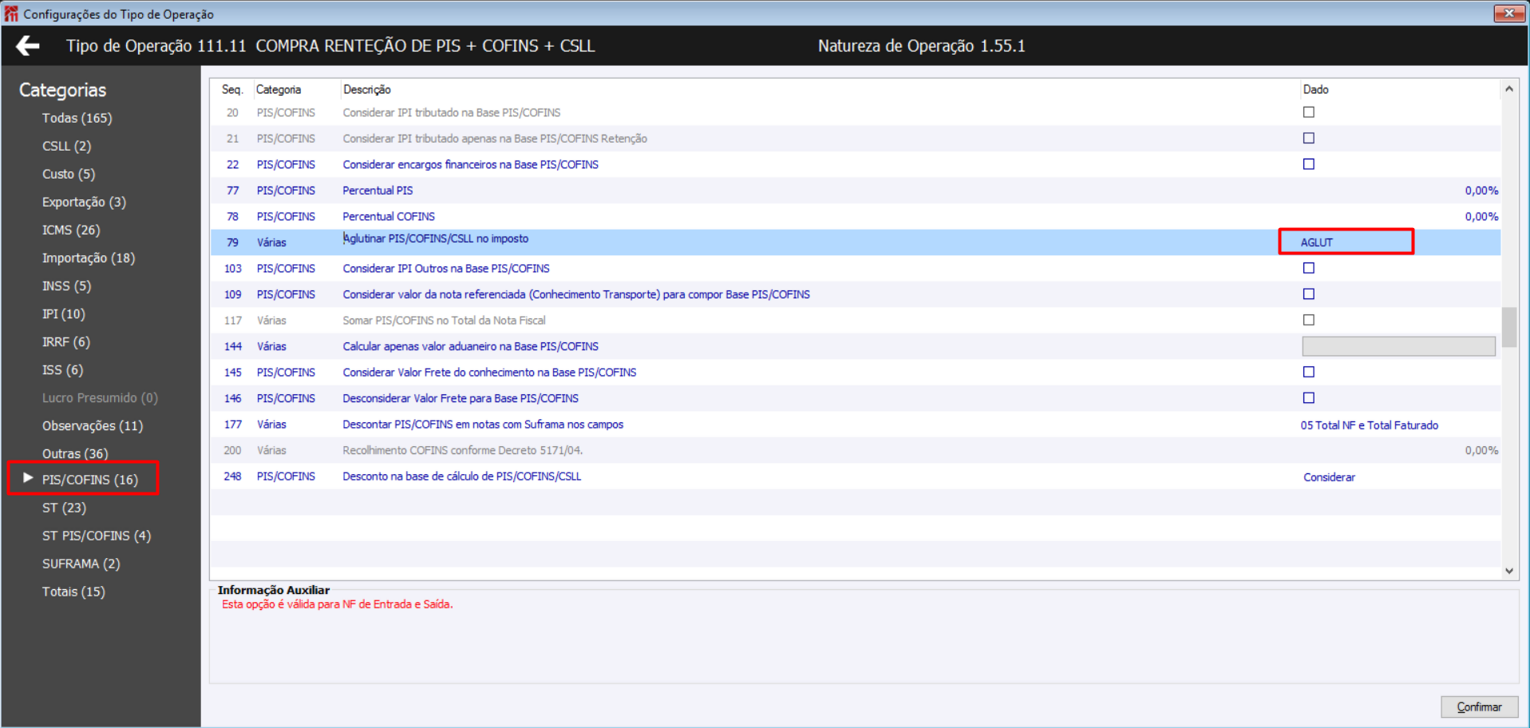Toggle checkbox for Considerar encargos financeiros
The image size is (1530, 728).
click(x=1308, y=164)
